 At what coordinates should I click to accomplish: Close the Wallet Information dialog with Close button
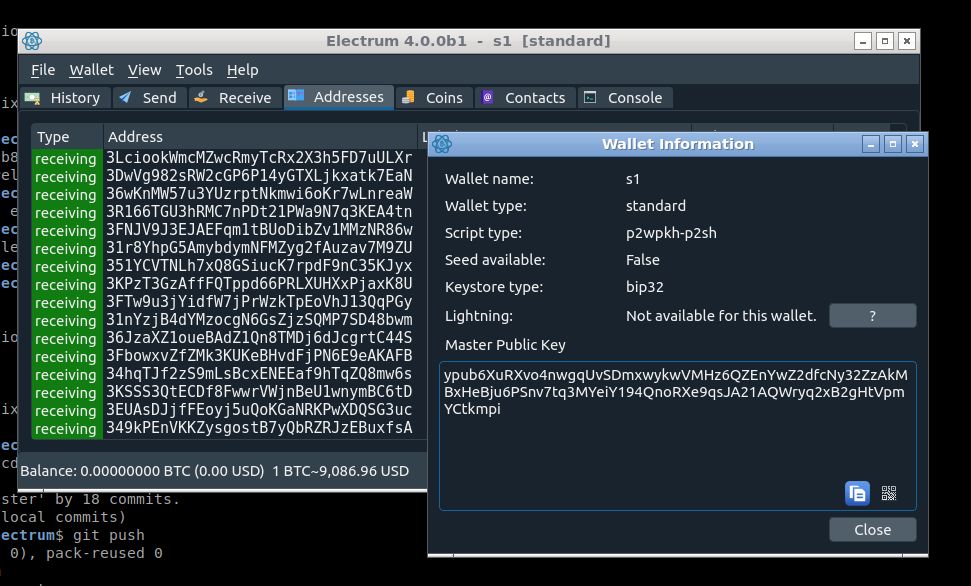point(873,530)
